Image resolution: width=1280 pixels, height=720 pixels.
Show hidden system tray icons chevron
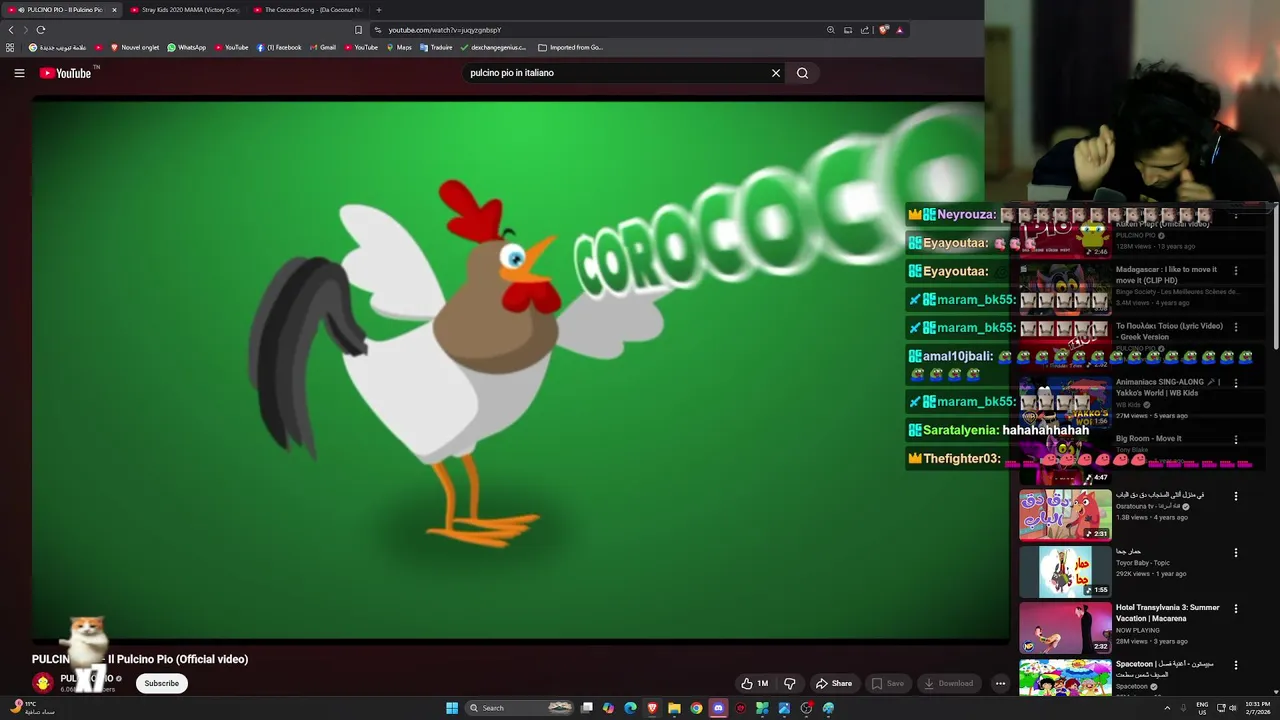pyautogui.click(x=1167, y=708)
